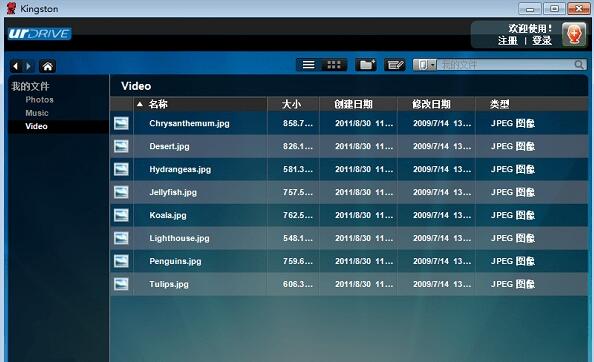Close the Kingston window
Image resolution: width=594 pixels, height=362 pixels.
578,8
